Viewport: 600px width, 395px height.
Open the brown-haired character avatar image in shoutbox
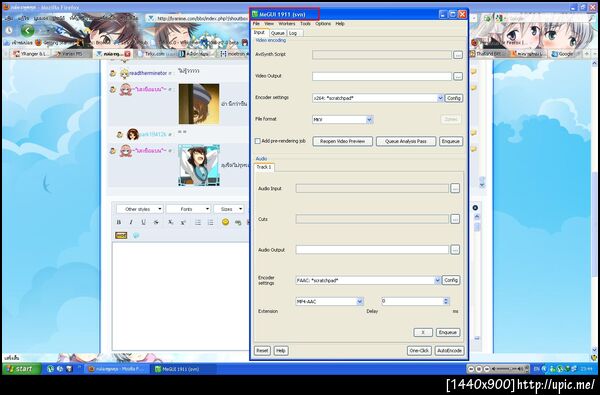(199, 104)
